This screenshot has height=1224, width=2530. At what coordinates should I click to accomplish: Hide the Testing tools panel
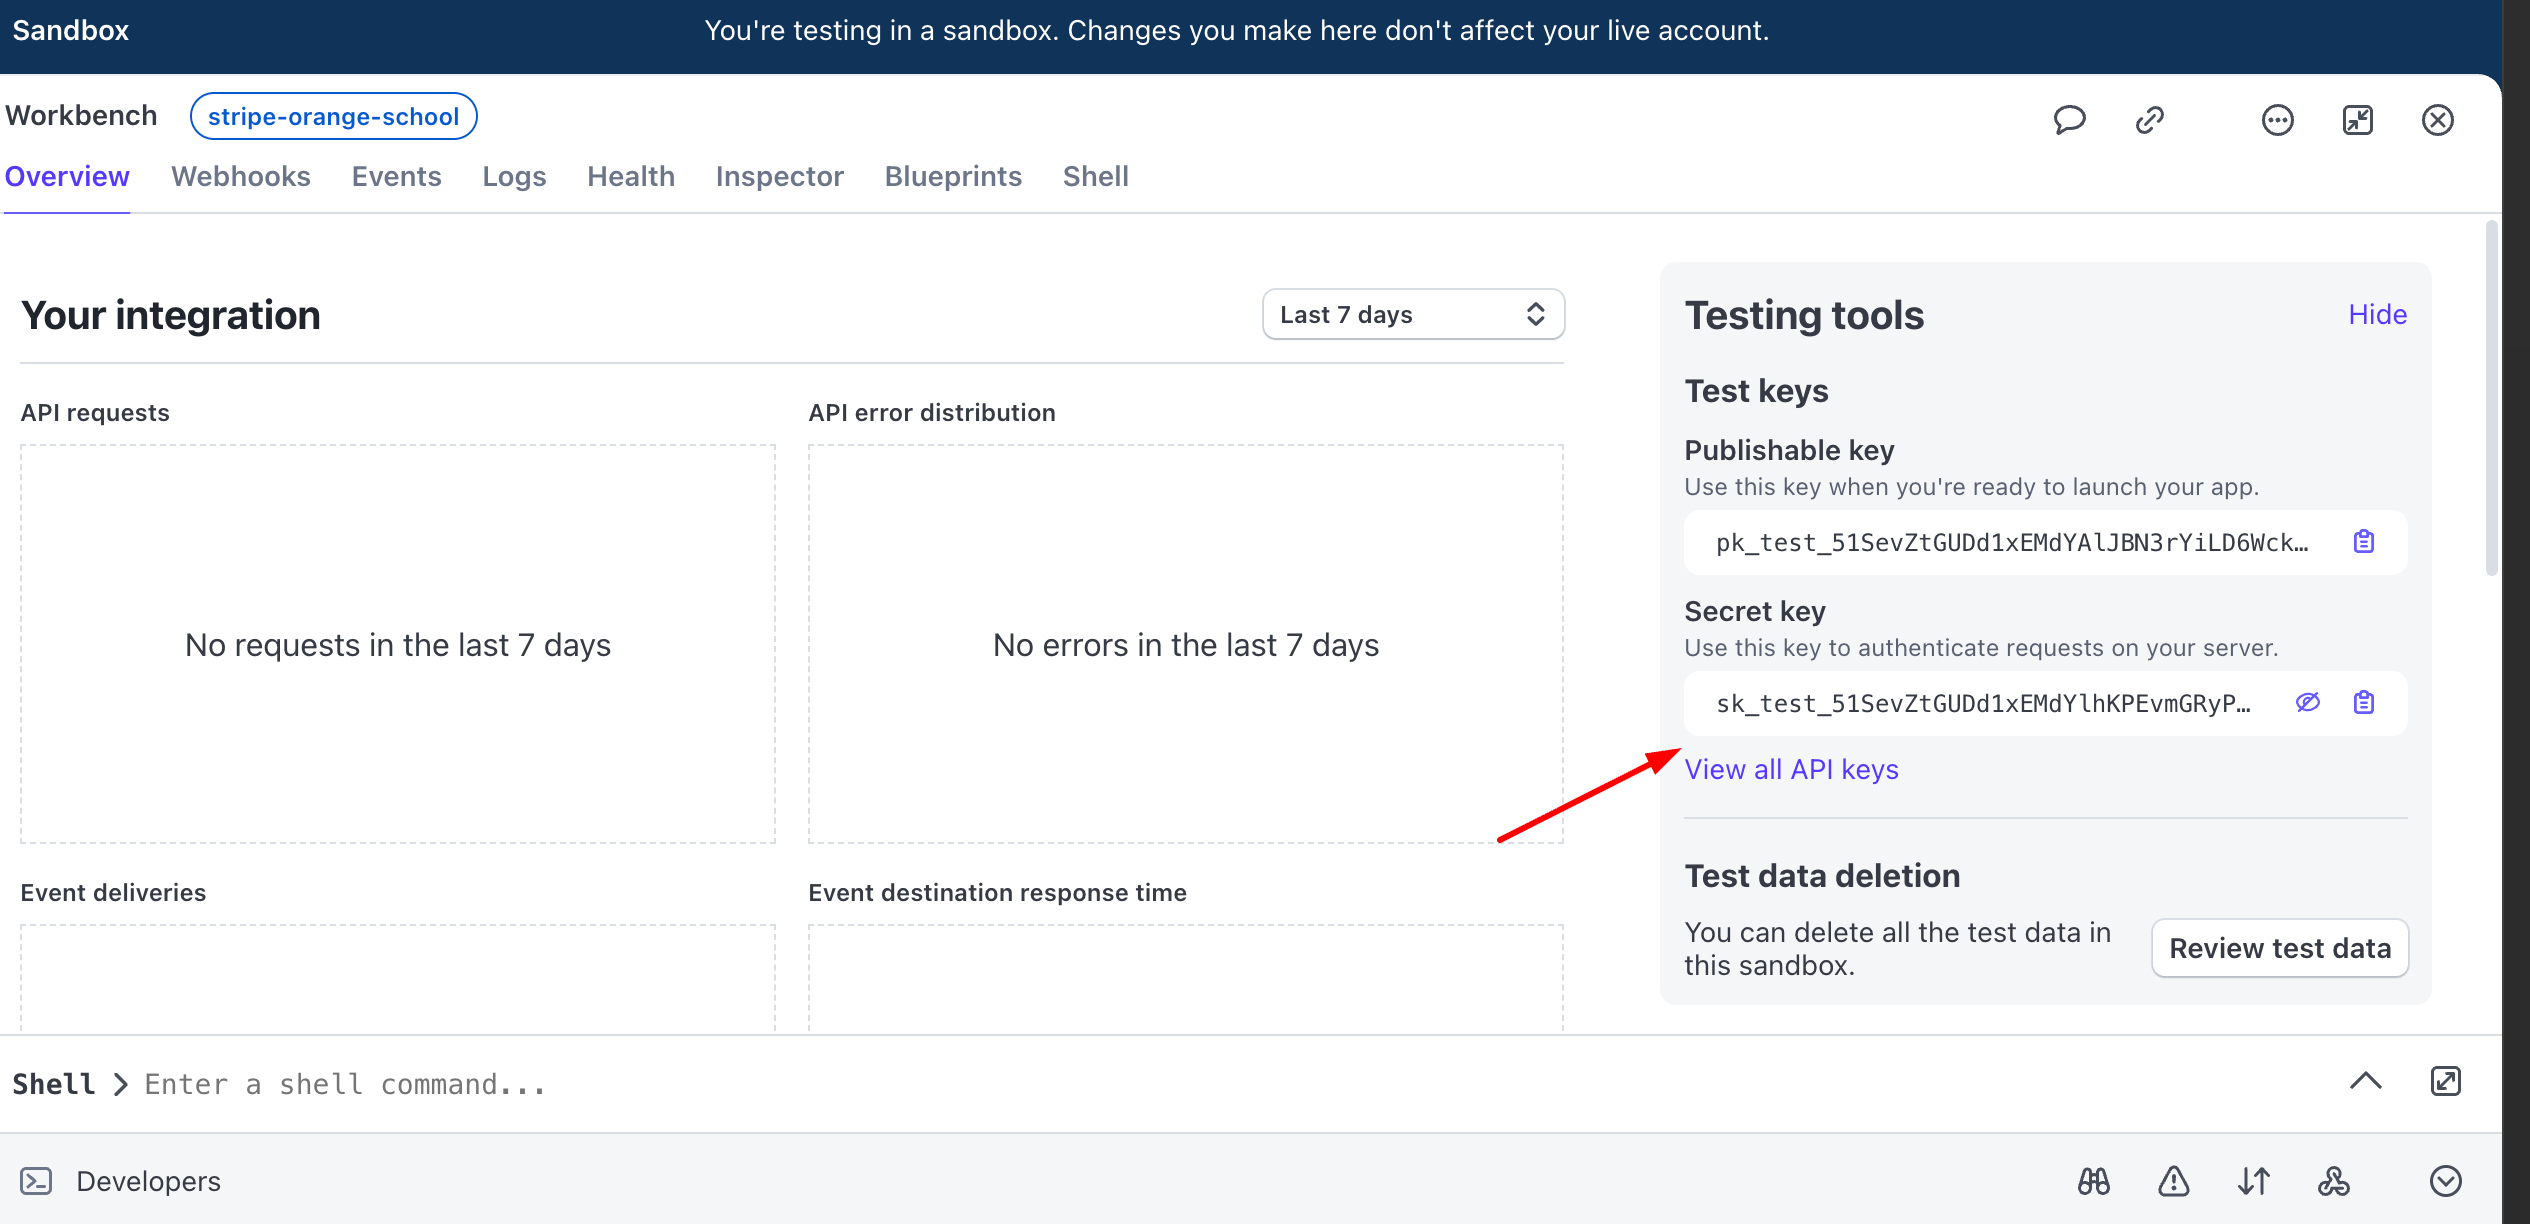(2377, 314)
